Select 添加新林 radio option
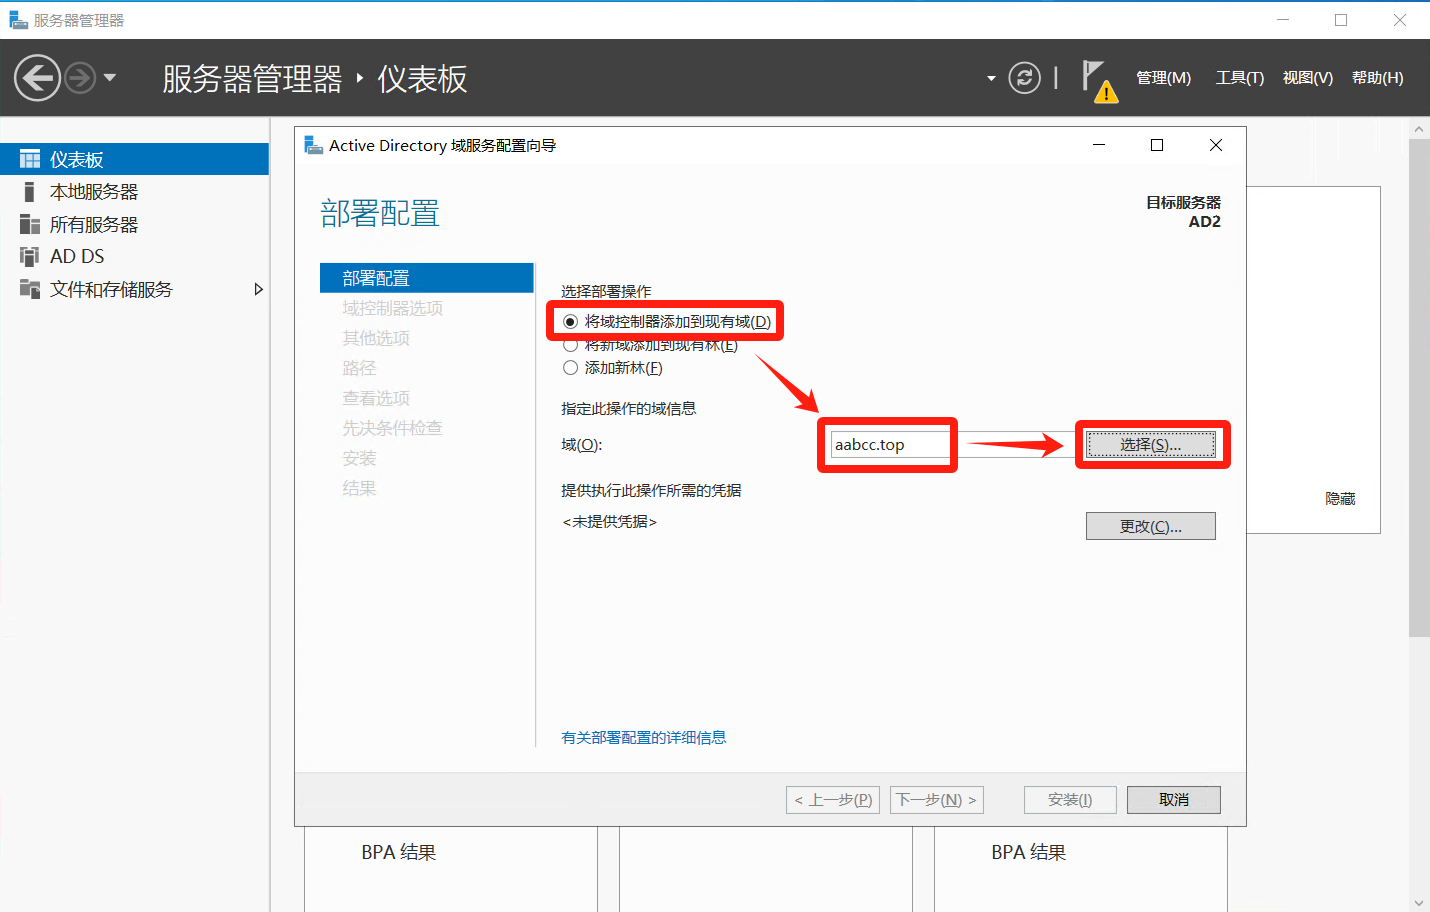Viewport: 1430px width, 912px height. point(570,368)
